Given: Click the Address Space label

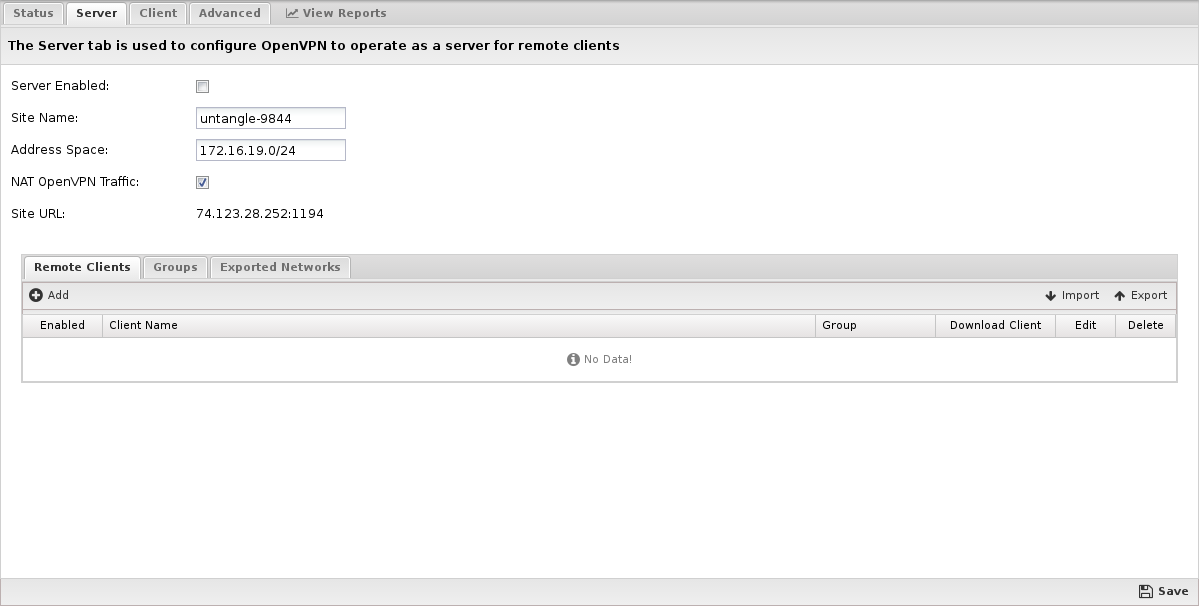Looking at the screenshot, I should 60,150.
